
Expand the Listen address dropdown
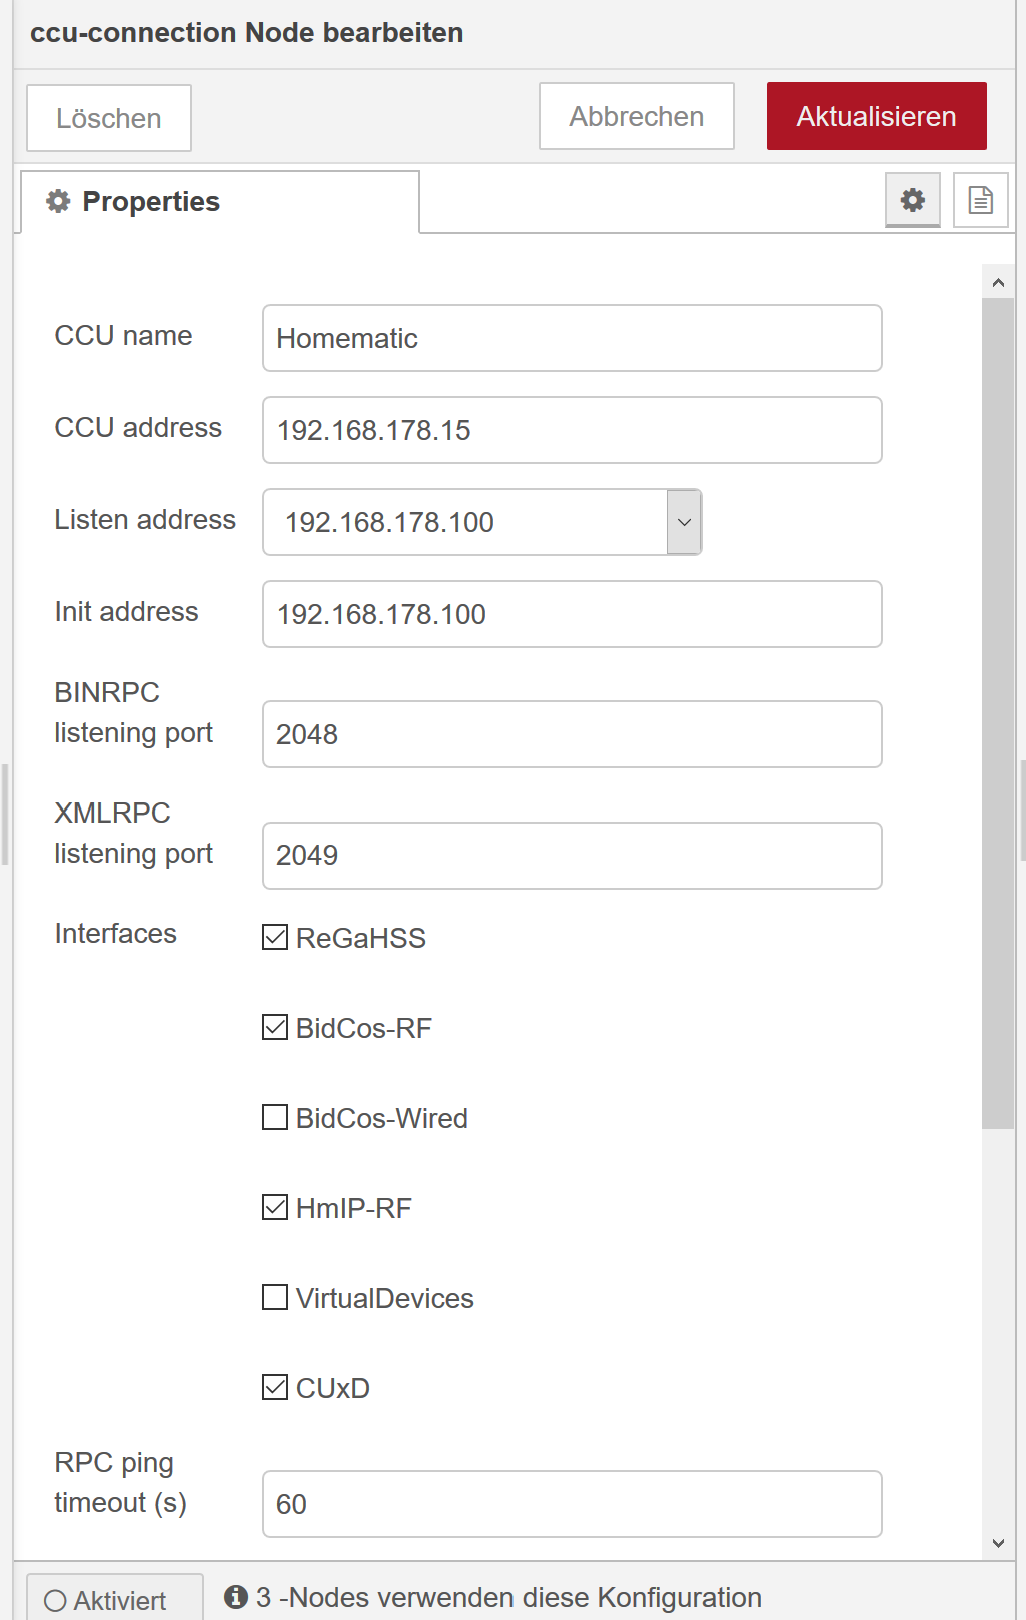(684, 522)
